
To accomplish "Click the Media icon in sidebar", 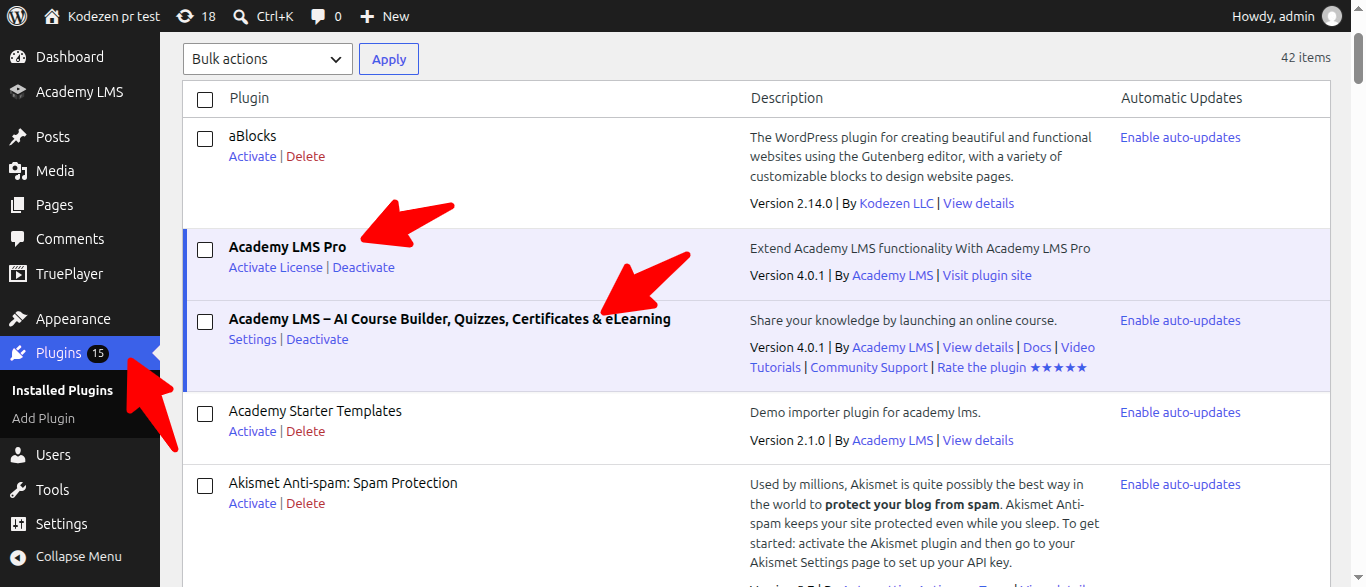I will 18,171.
